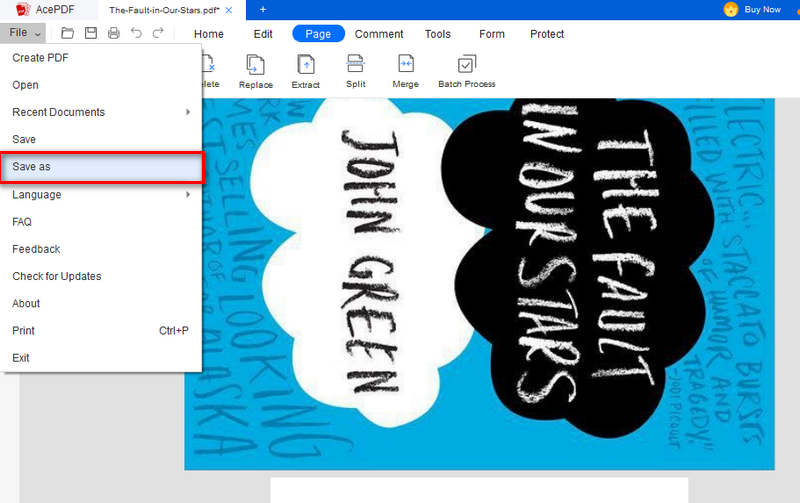
Task: Select the Split tool
Action: [x=356, y=71]
